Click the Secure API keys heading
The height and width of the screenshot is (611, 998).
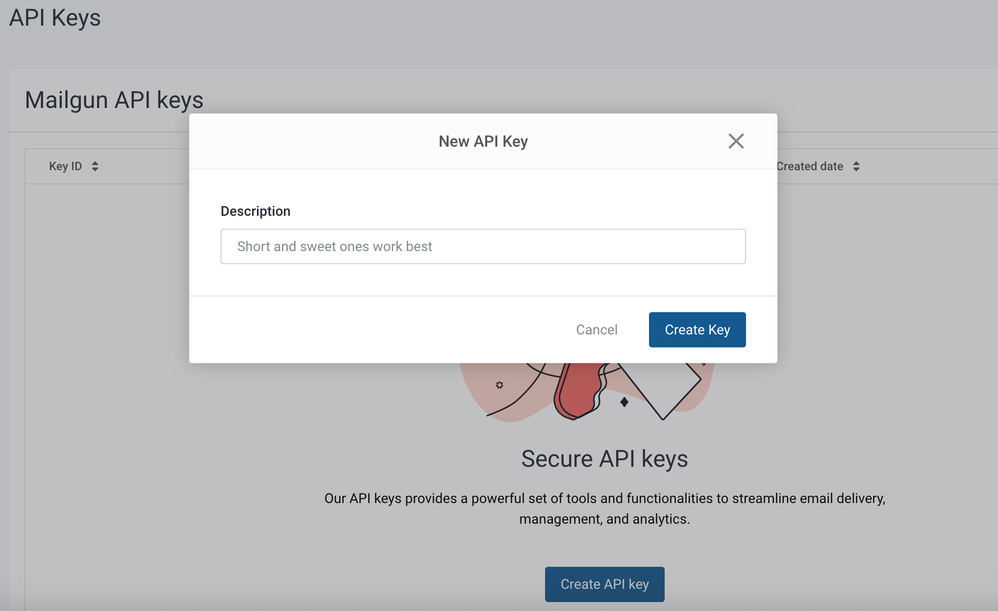click(605, 458)
